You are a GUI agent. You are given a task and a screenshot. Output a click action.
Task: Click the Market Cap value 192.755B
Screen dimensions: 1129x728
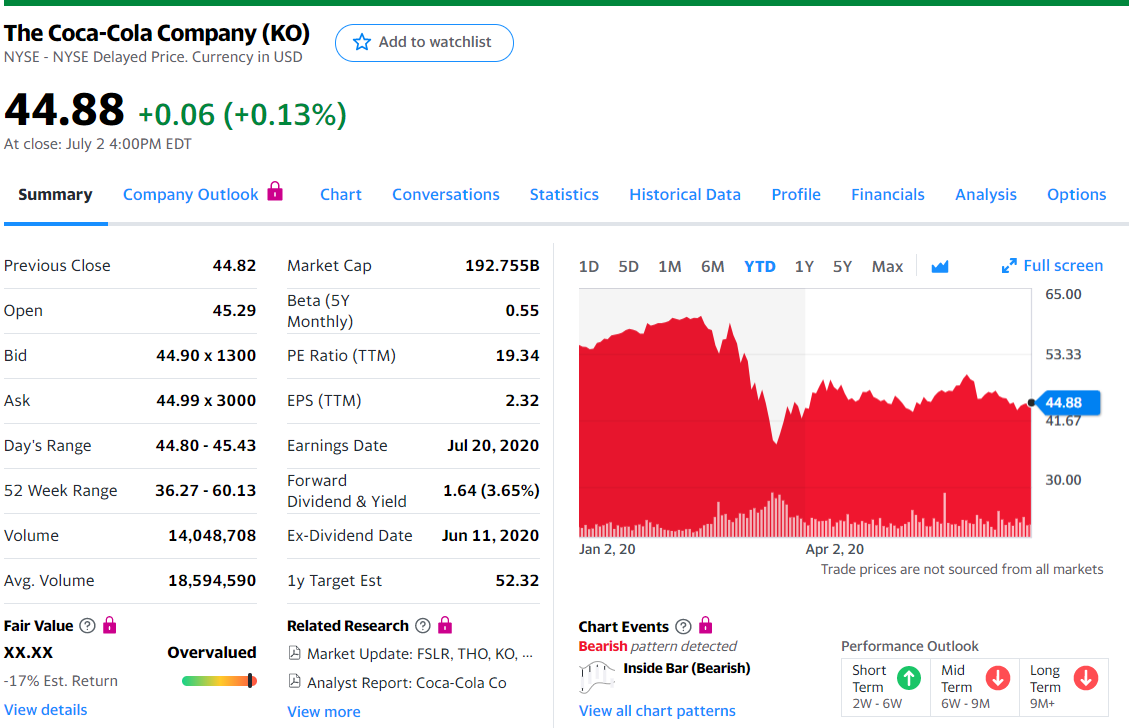(502, 266)
